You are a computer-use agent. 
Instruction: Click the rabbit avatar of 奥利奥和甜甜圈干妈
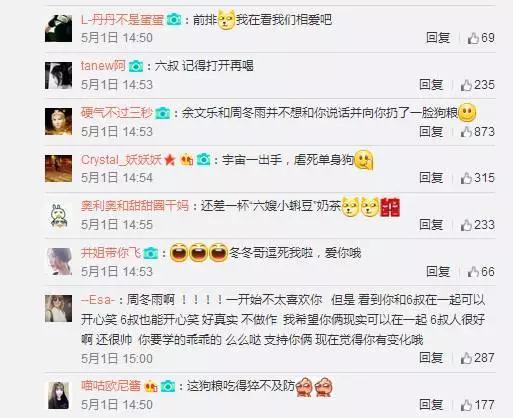coord(59,216)
